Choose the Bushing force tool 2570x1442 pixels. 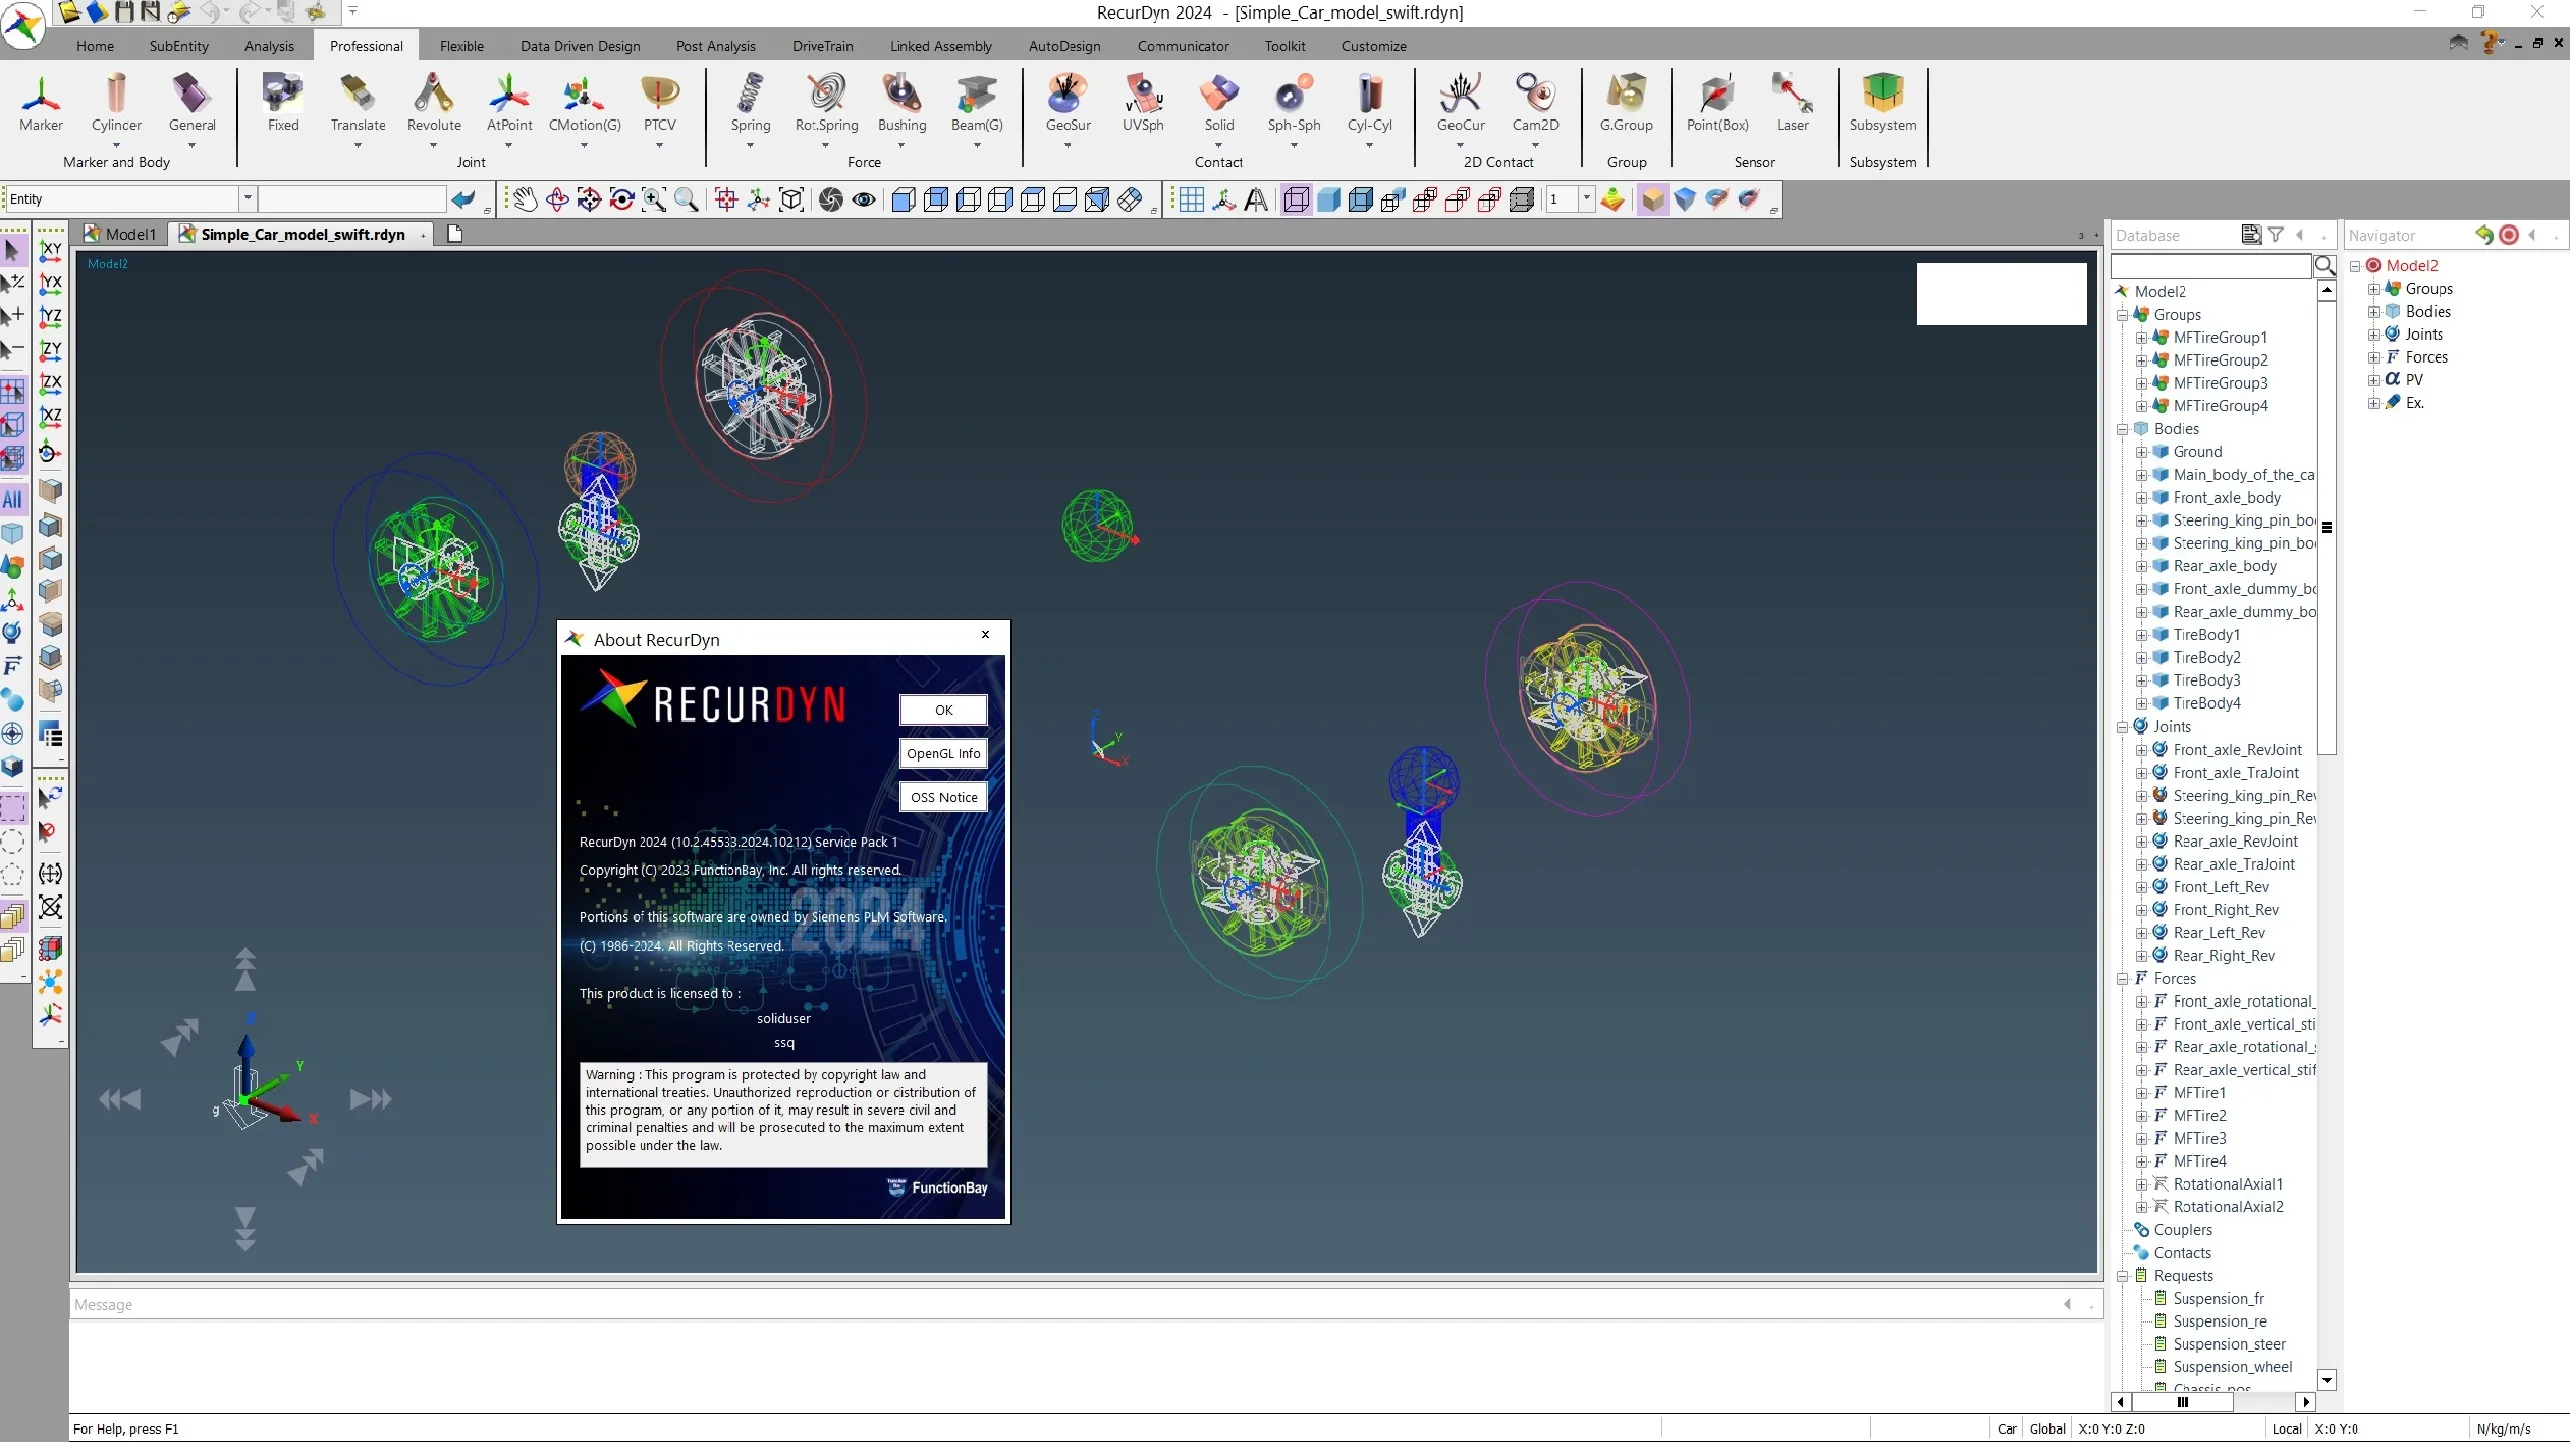pos(902,103)
